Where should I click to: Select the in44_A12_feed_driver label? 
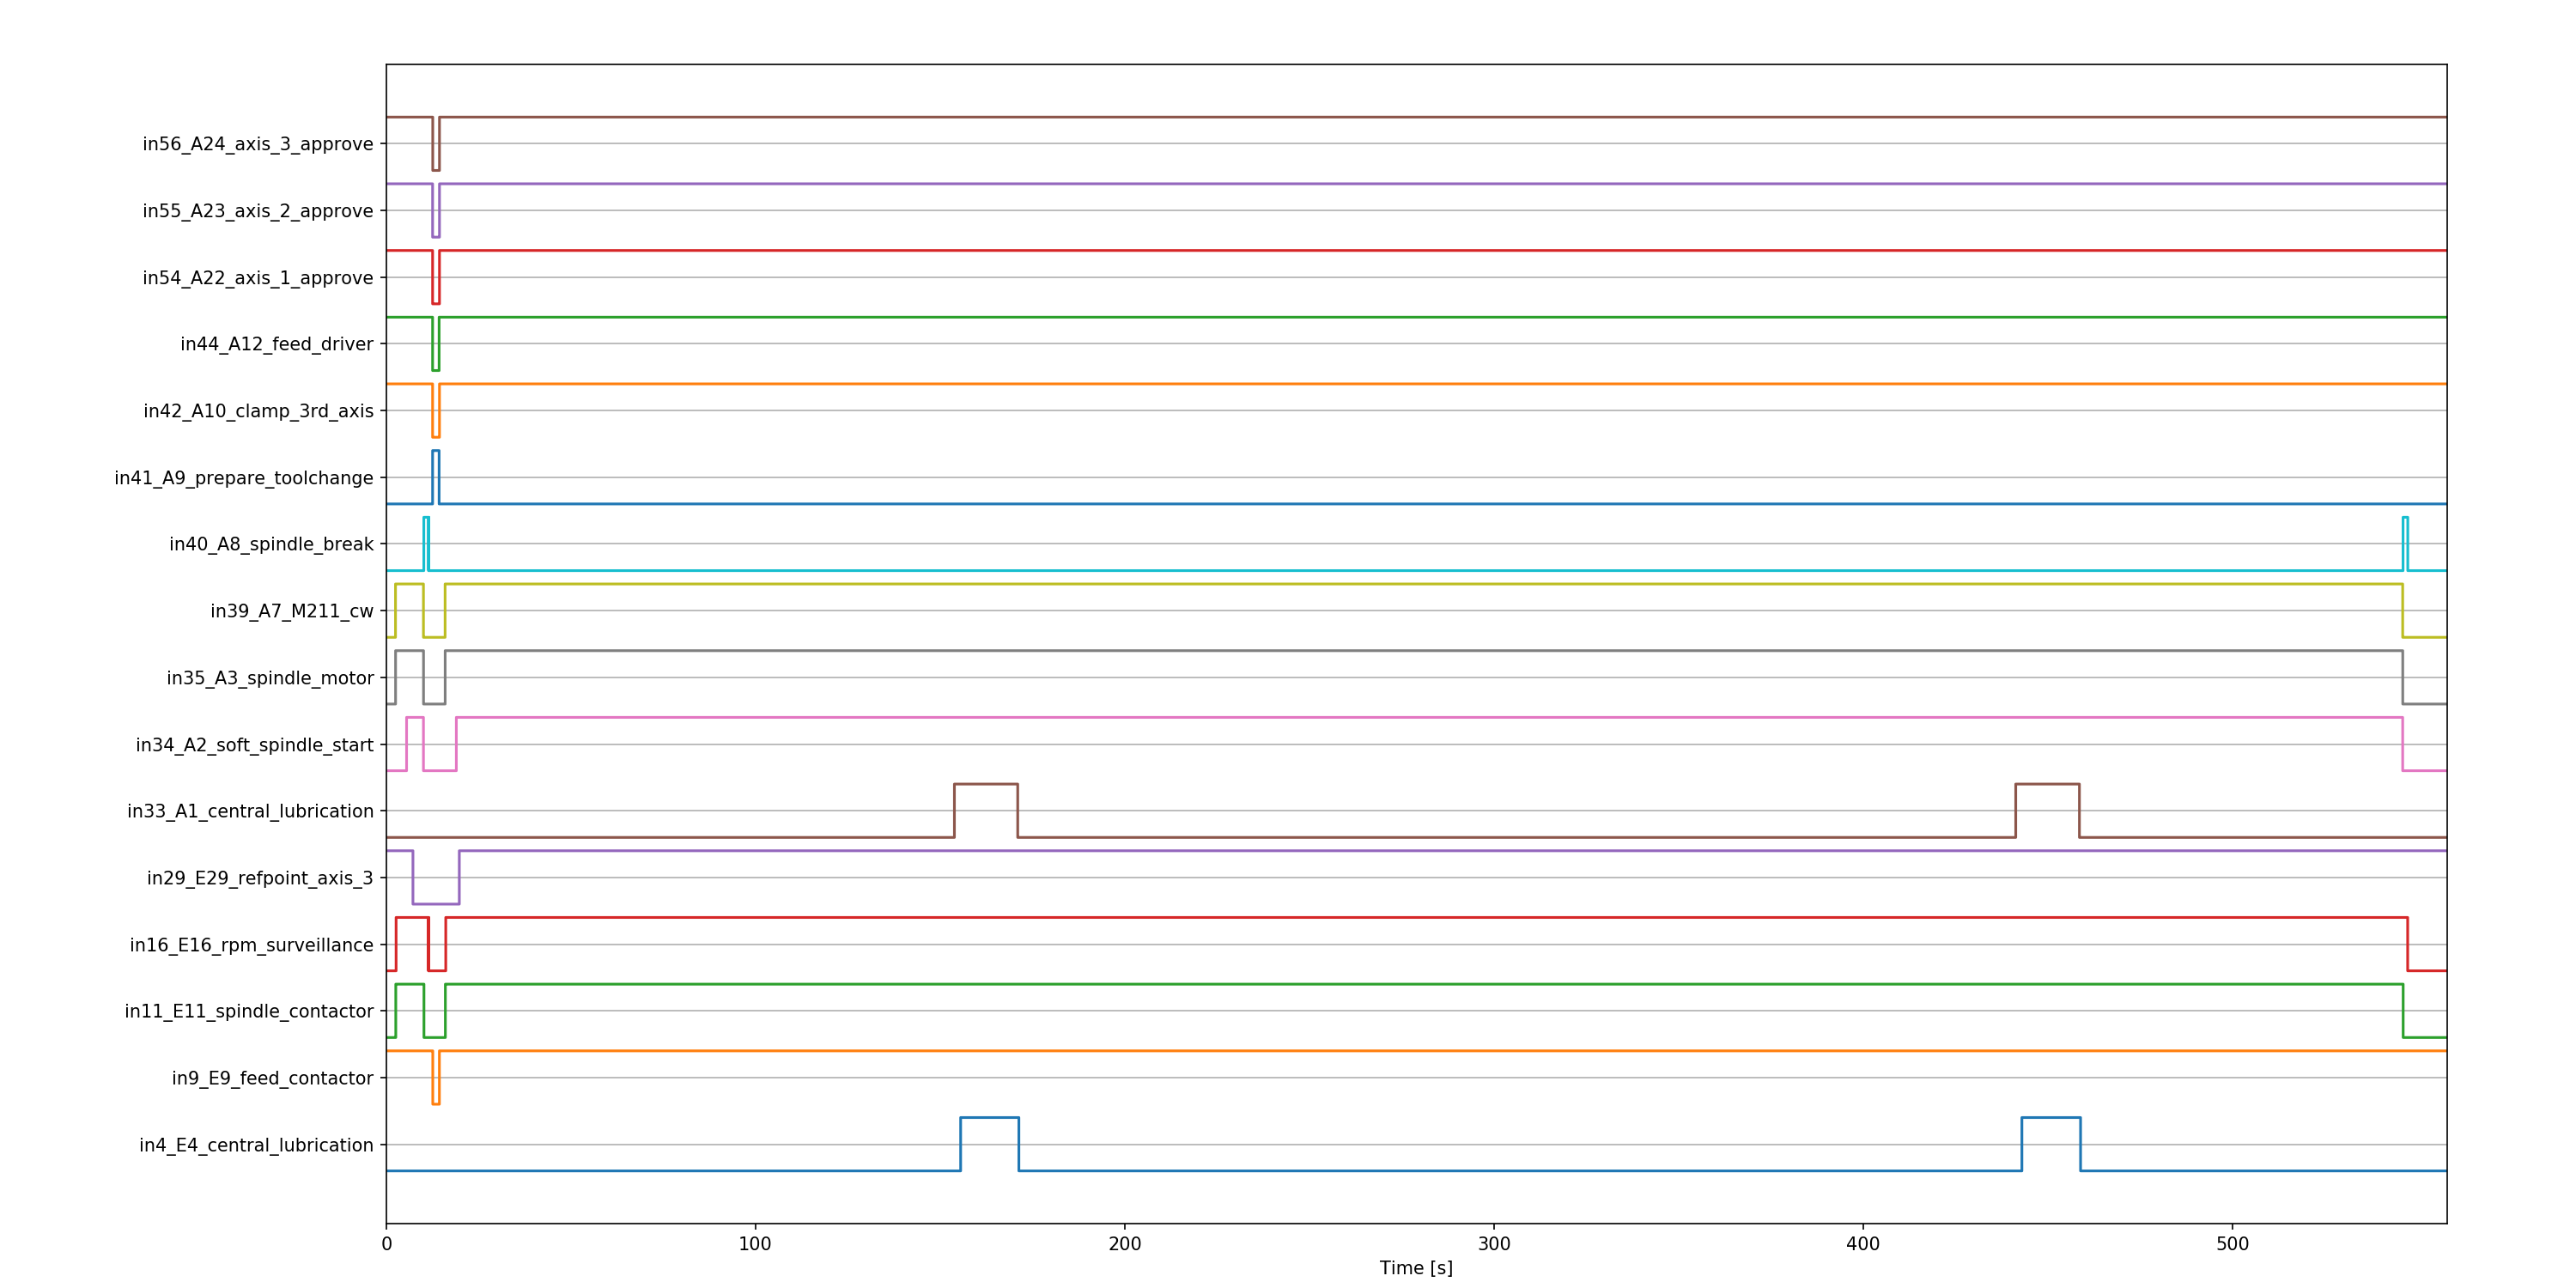click(277, 344)
